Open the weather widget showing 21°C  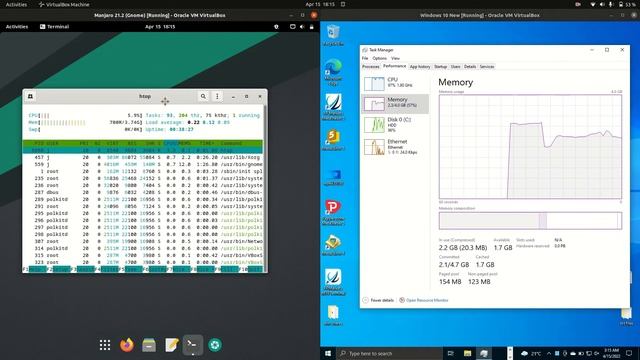531,353
